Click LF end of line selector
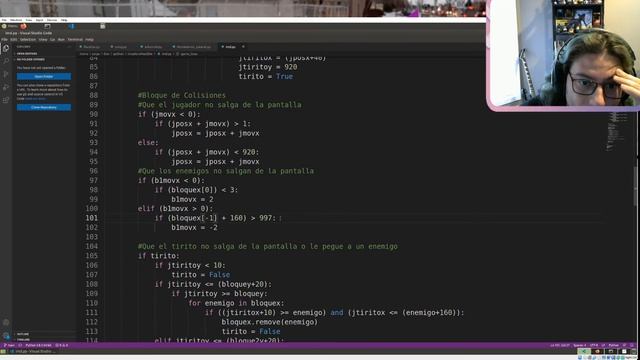Viewport: 640px width, 360px height. tap(603, 345)
